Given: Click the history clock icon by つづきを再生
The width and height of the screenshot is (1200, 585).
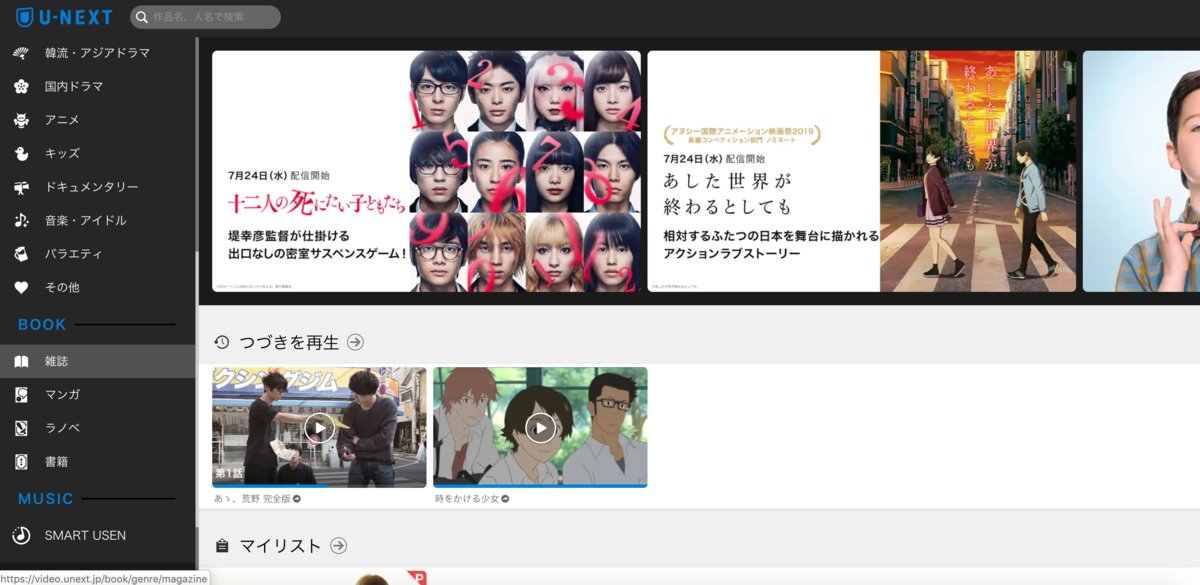Looking at the screenshot, I should (x=222, y=342).
